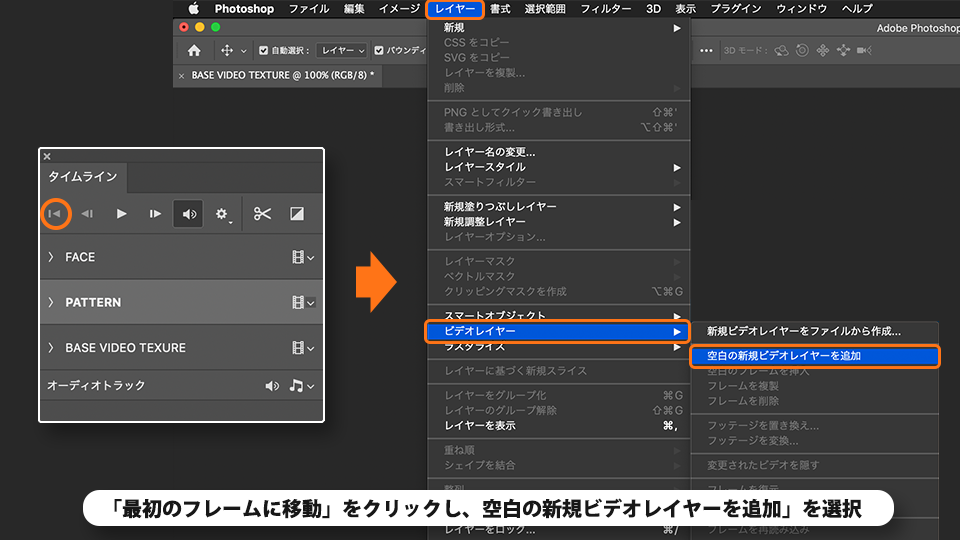Open PATTERN track filmstrip menu

click(303, 302)
